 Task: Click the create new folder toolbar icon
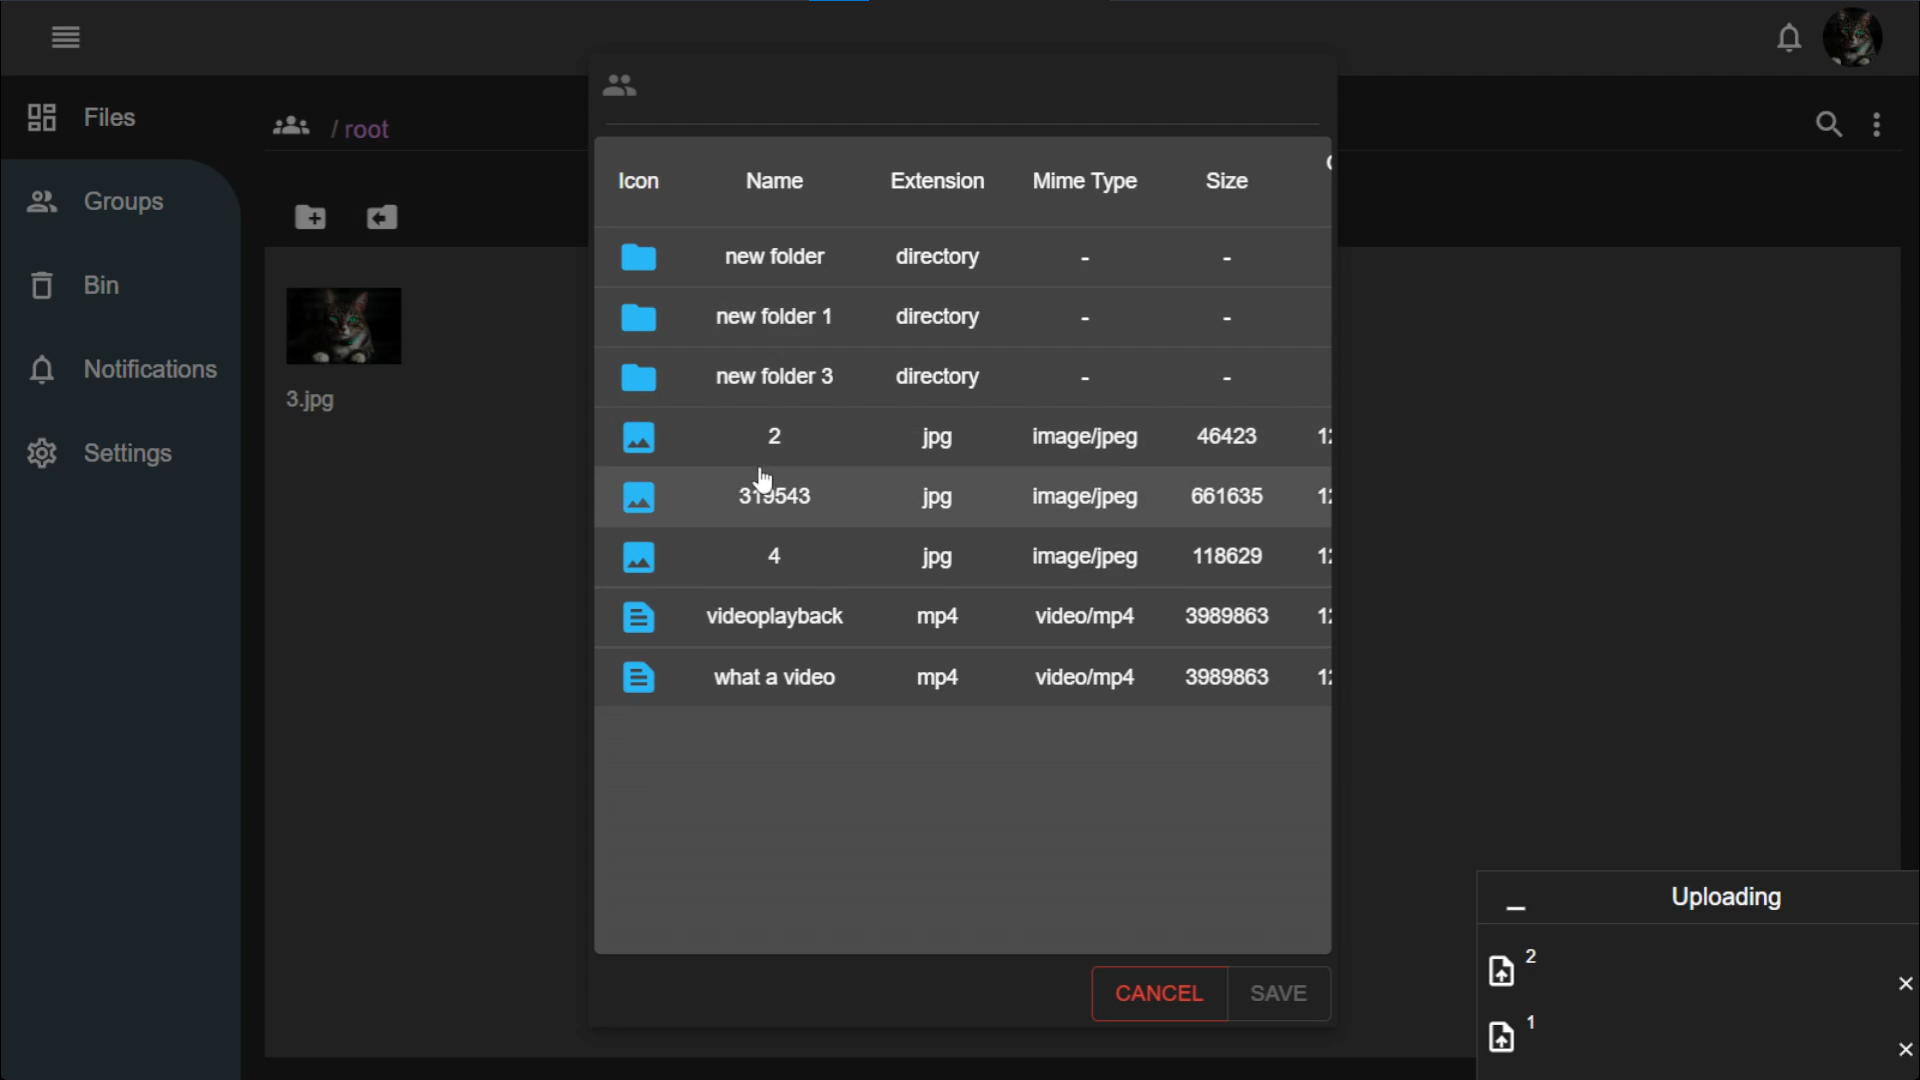pos(311,218)
